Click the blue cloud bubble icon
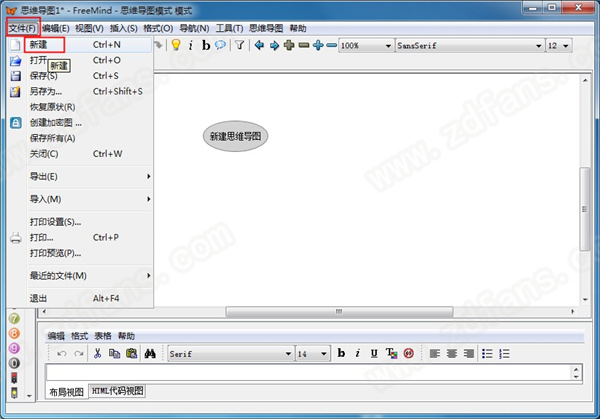The height and width of the screenshot is (419, 600). [220, 45]
